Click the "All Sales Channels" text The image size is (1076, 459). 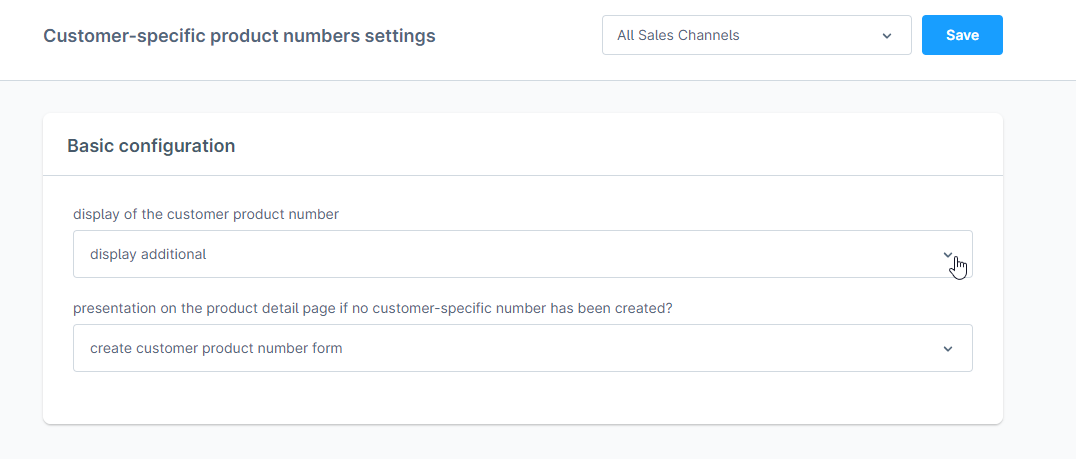click(678, 35)
